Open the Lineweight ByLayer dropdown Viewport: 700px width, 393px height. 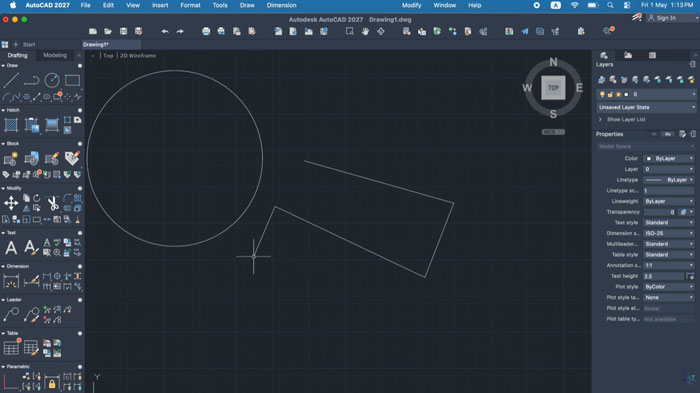point(669,201)
